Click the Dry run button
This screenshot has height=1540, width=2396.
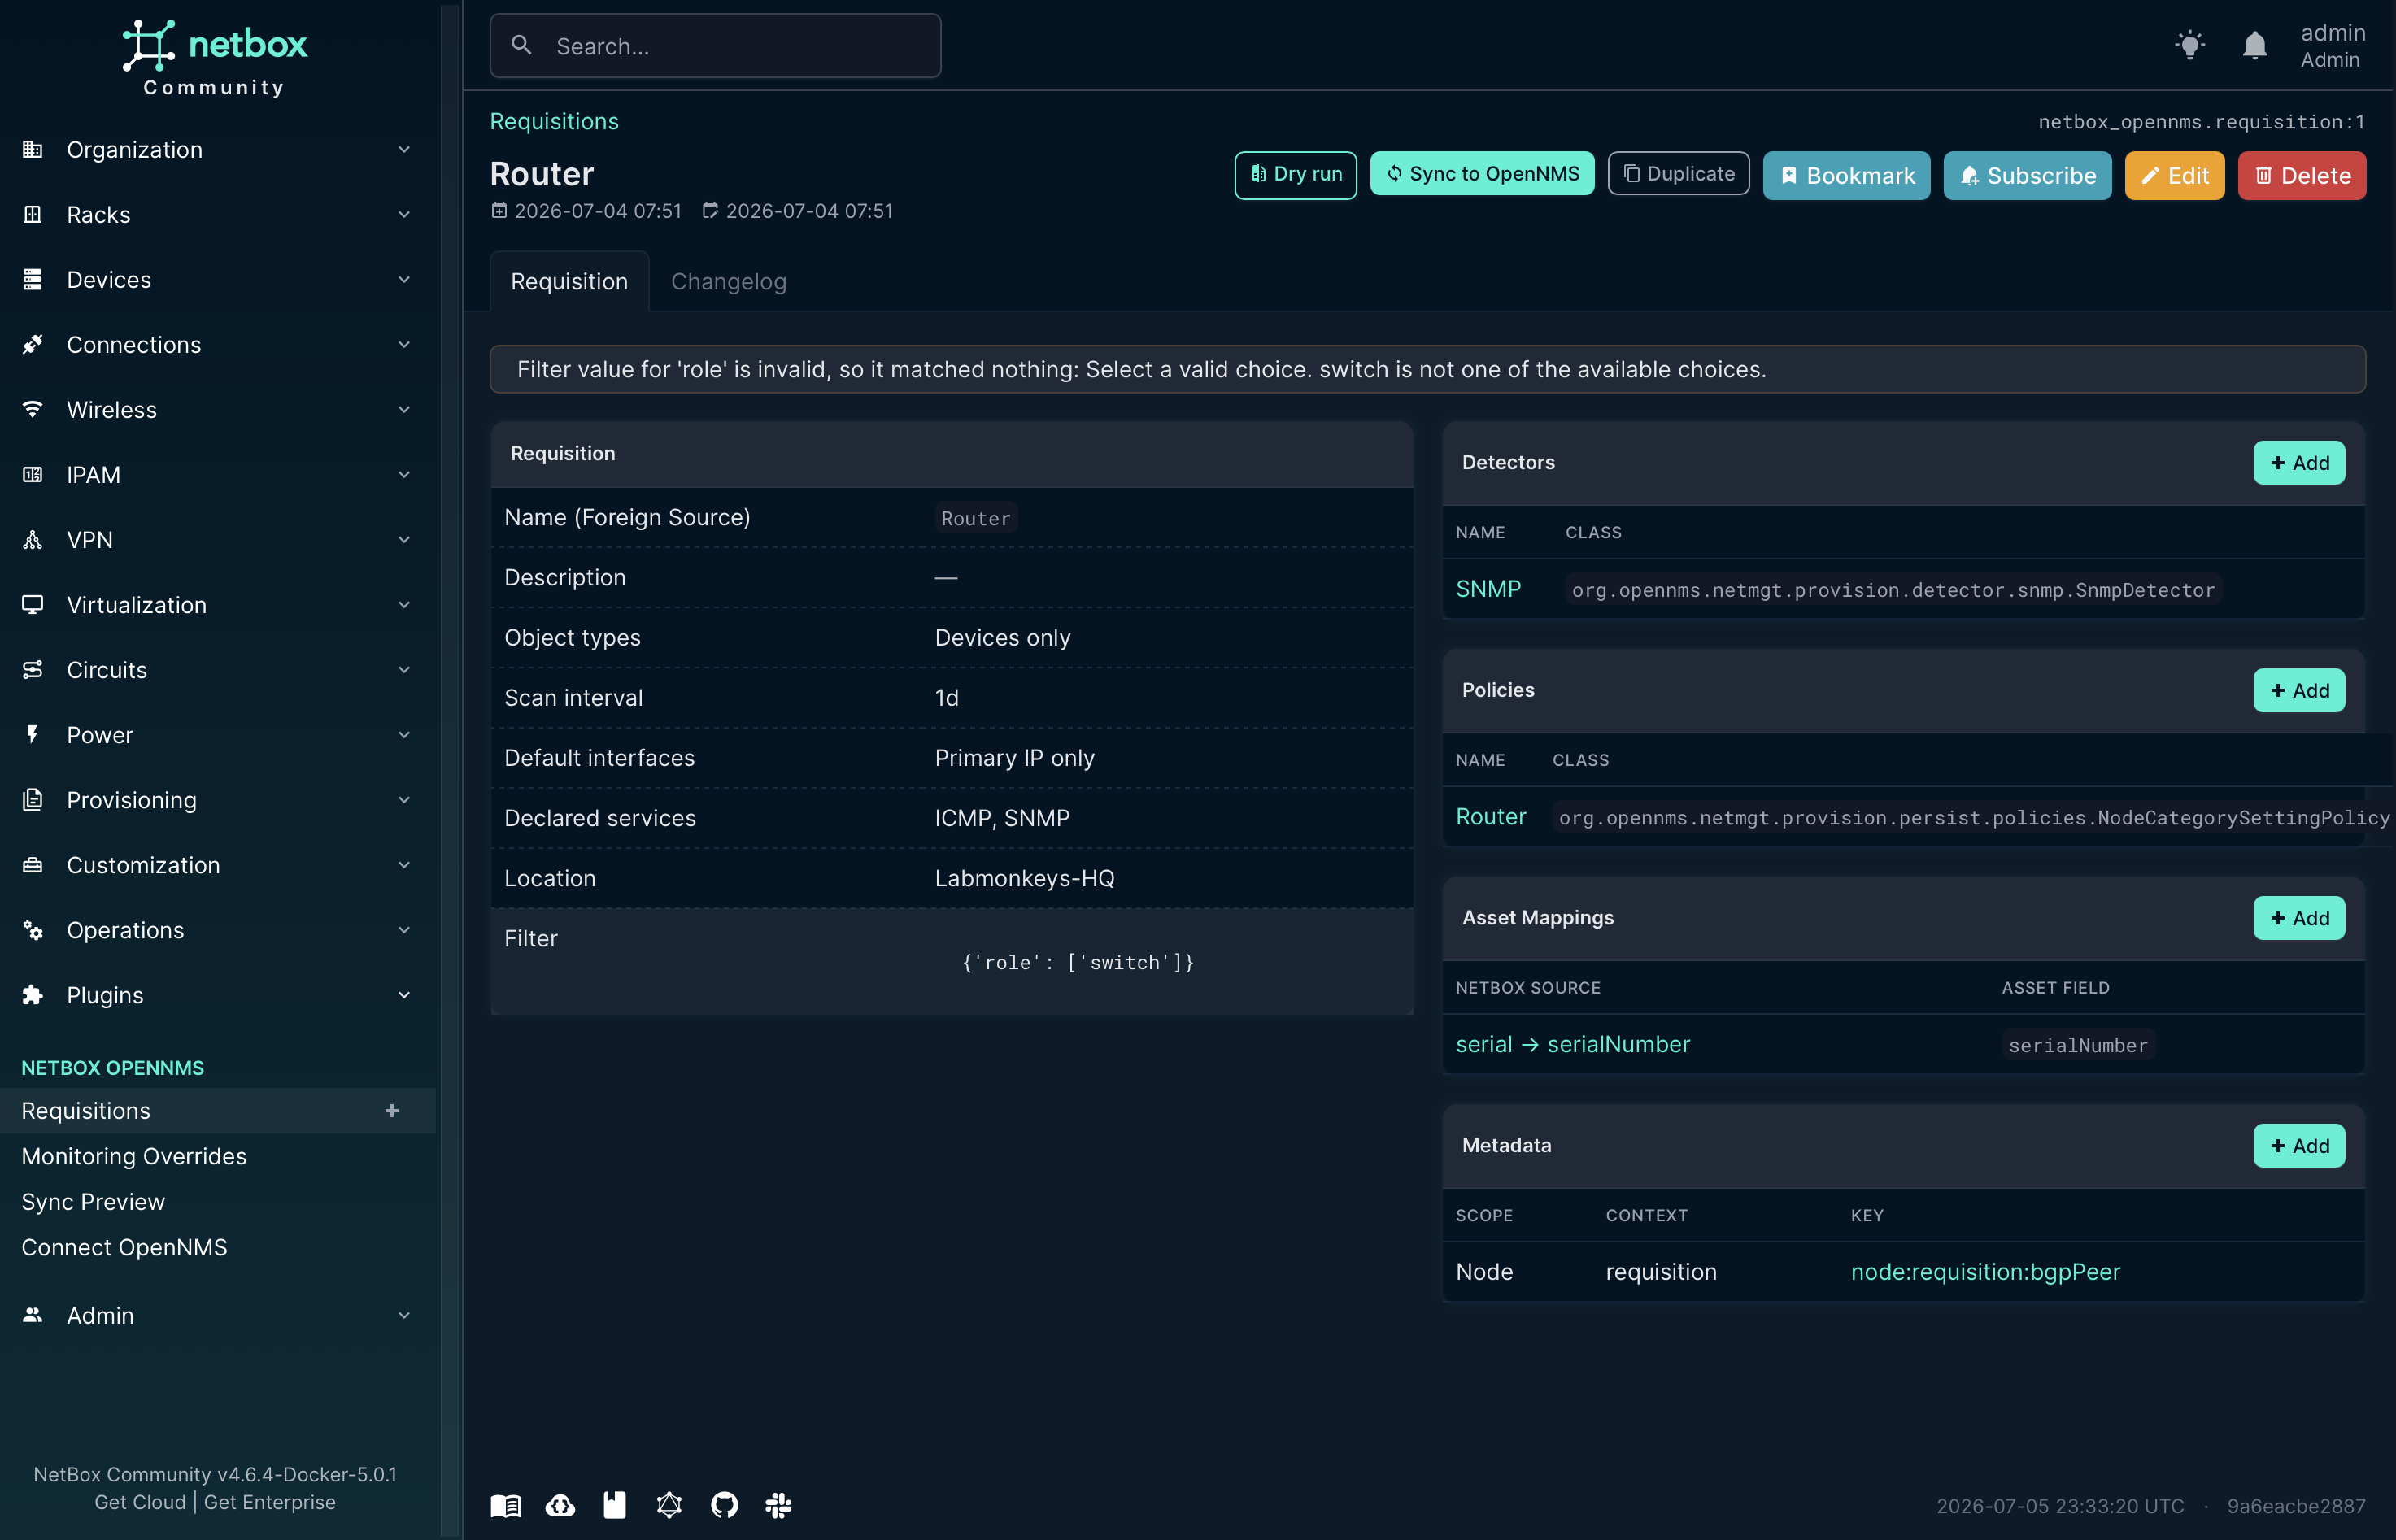tap(1295, 174)
